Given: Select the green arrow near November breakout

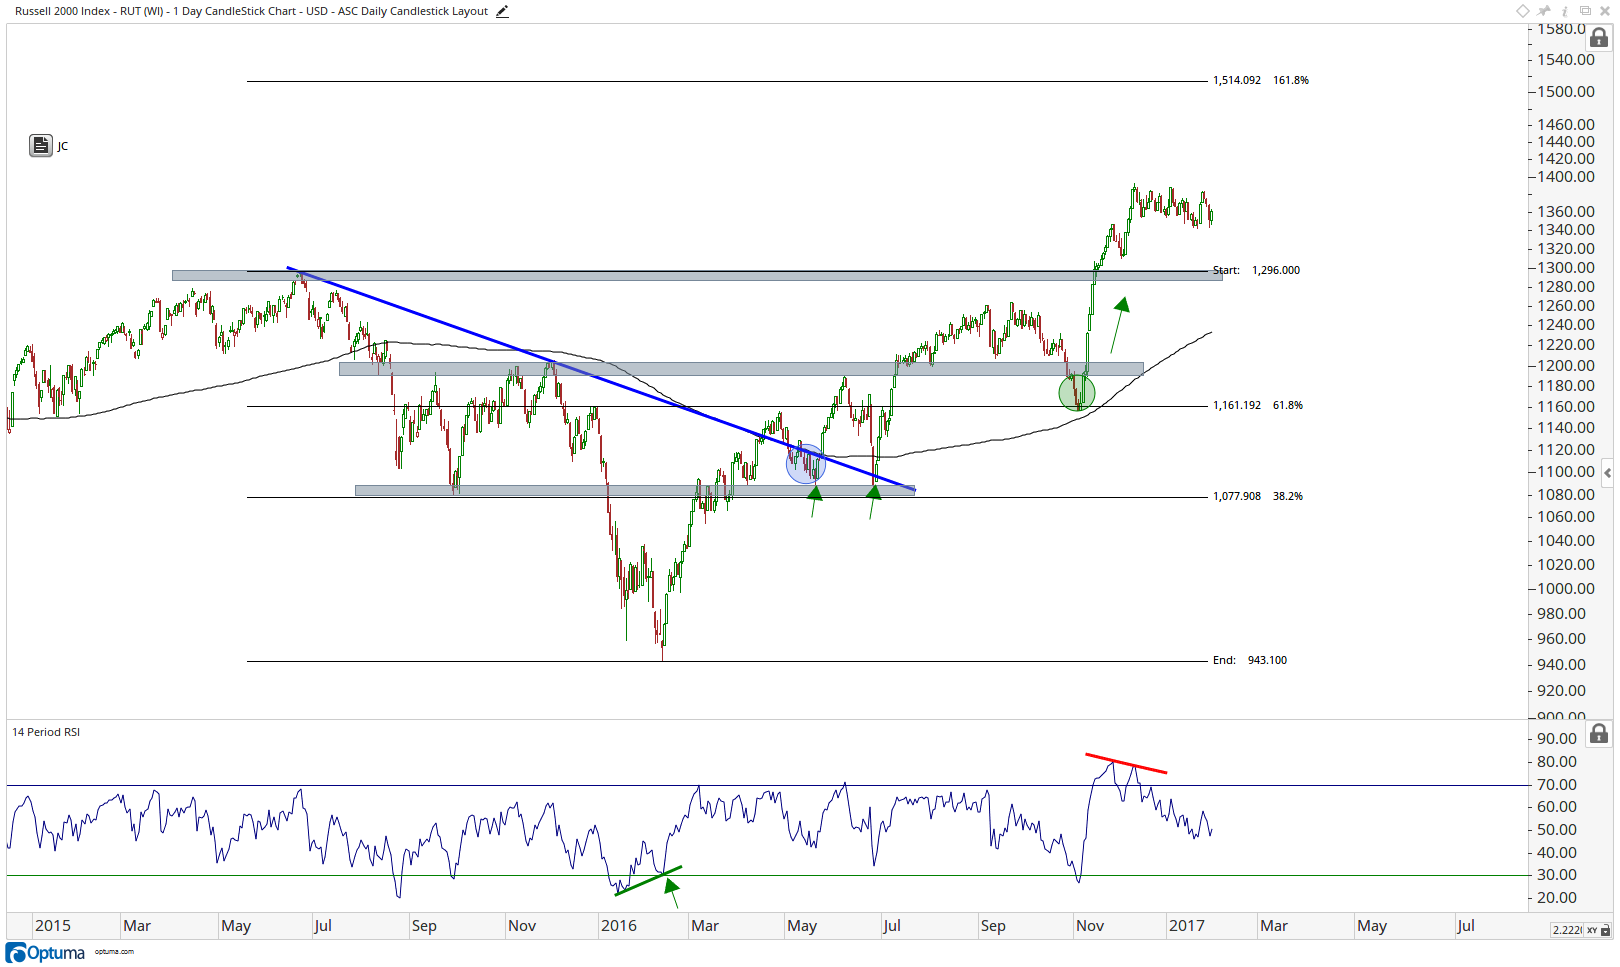Looking at the screenshot, I should point(1120,324).
